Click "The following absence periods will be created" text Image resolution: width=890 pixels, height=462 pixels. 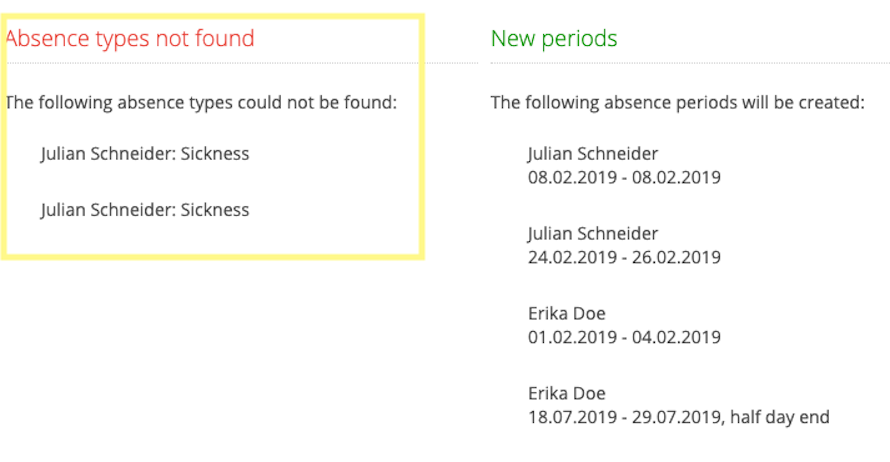click(x=678, y=103)
